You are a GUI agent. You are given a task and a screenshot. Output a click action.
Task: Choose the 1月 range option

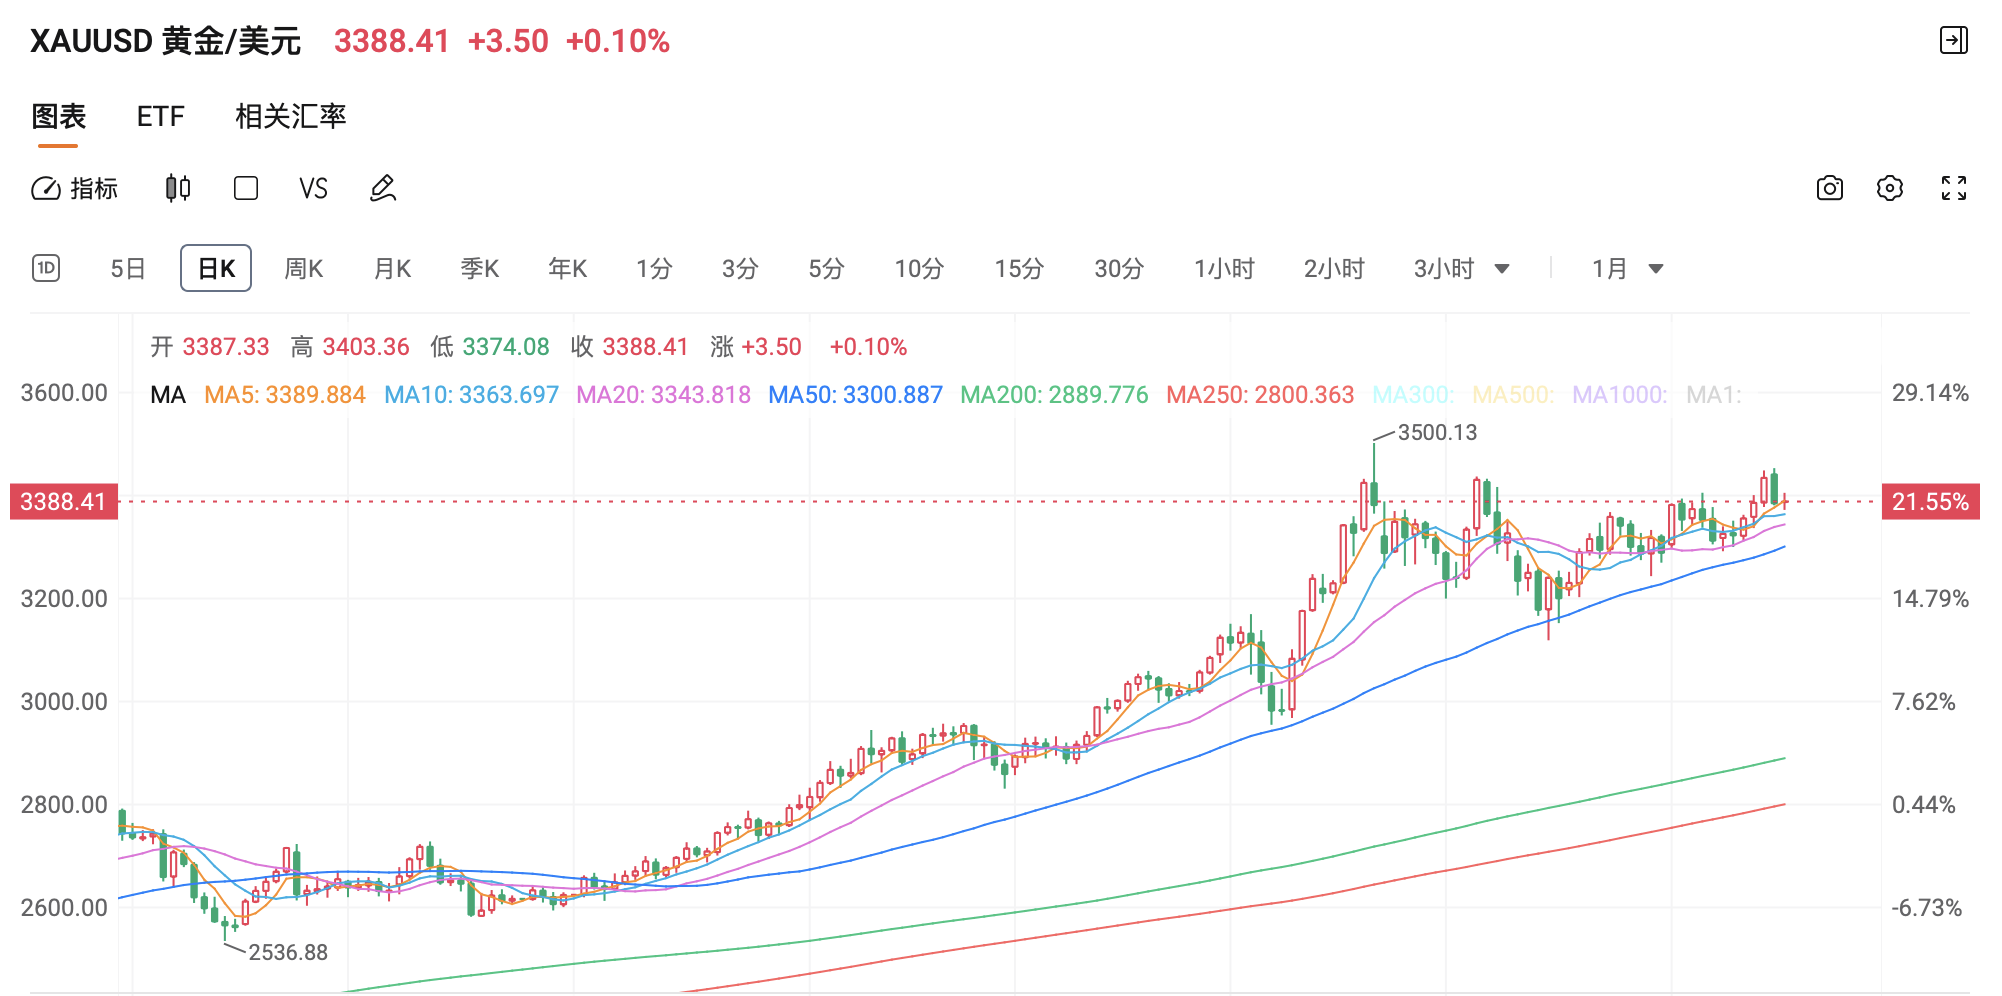point(1610,268)
